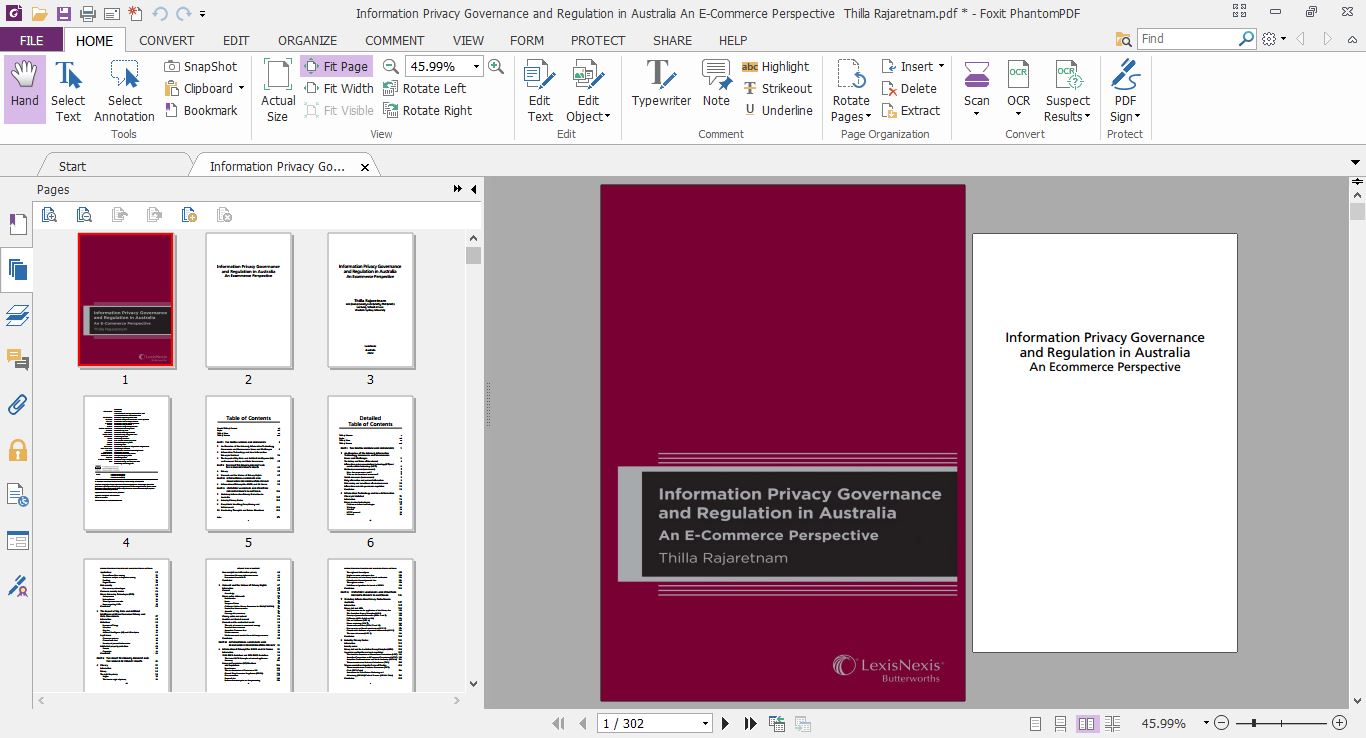
Task: Toggle Fit Page view mode
Action: click(x=336, y=66)
